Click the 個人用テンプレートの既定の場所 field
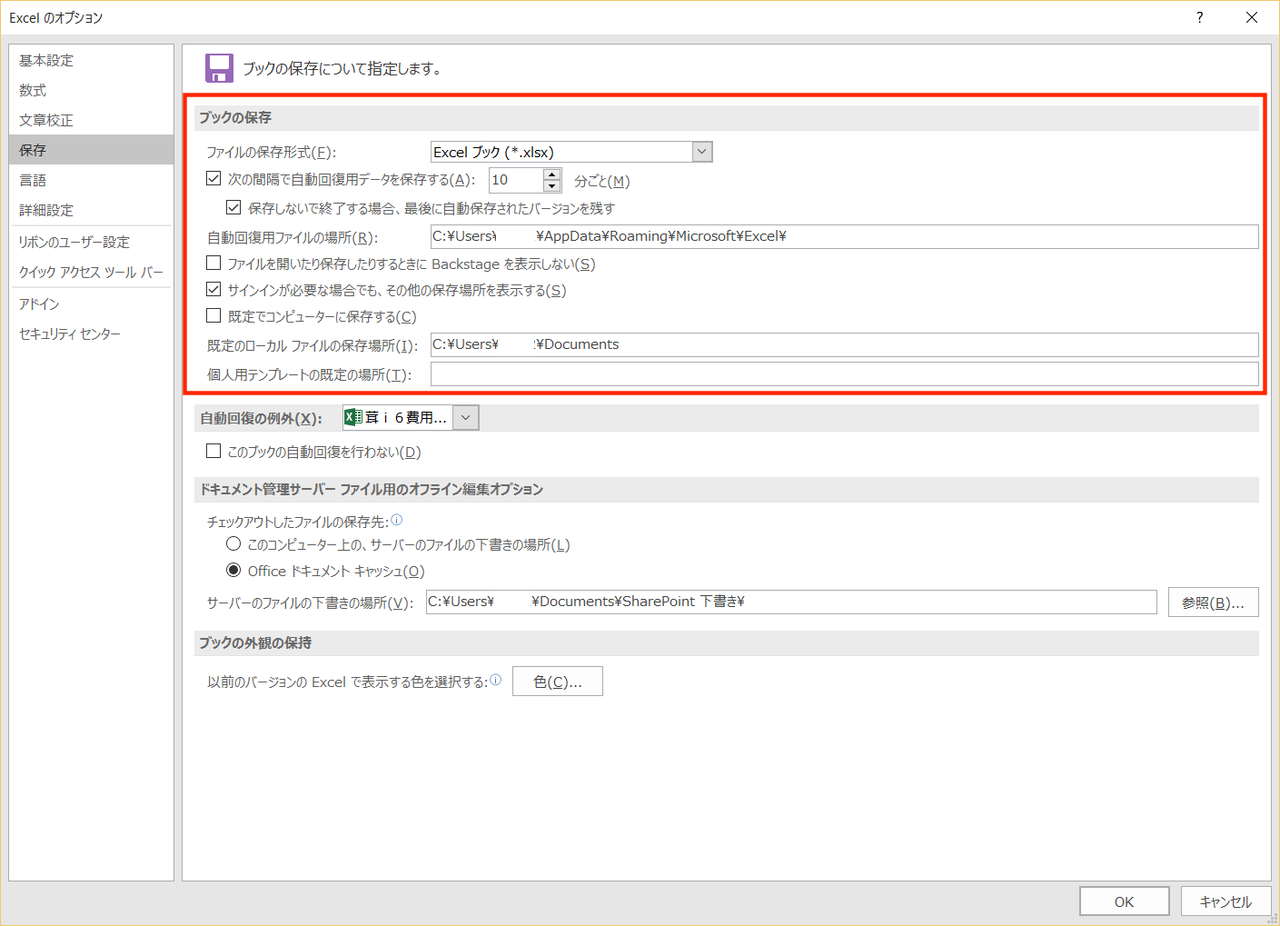 (844, 374)
